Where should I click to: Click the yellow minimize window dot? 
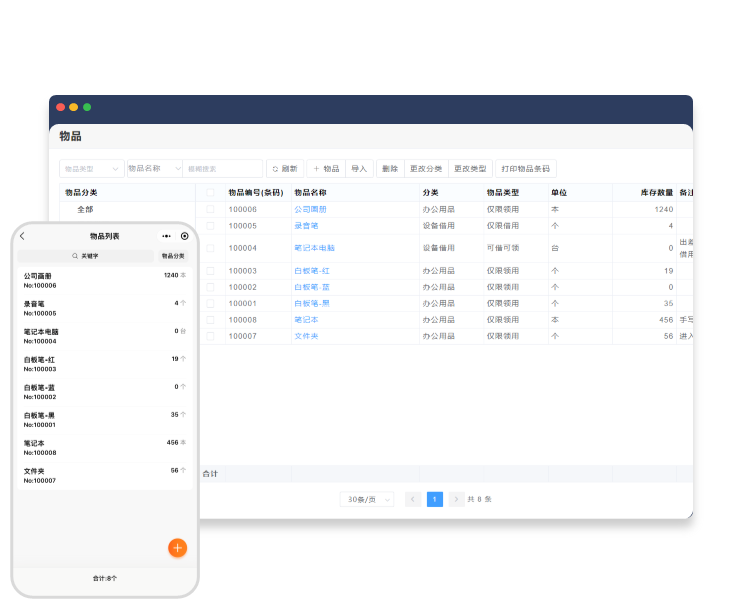click(74, 107)
